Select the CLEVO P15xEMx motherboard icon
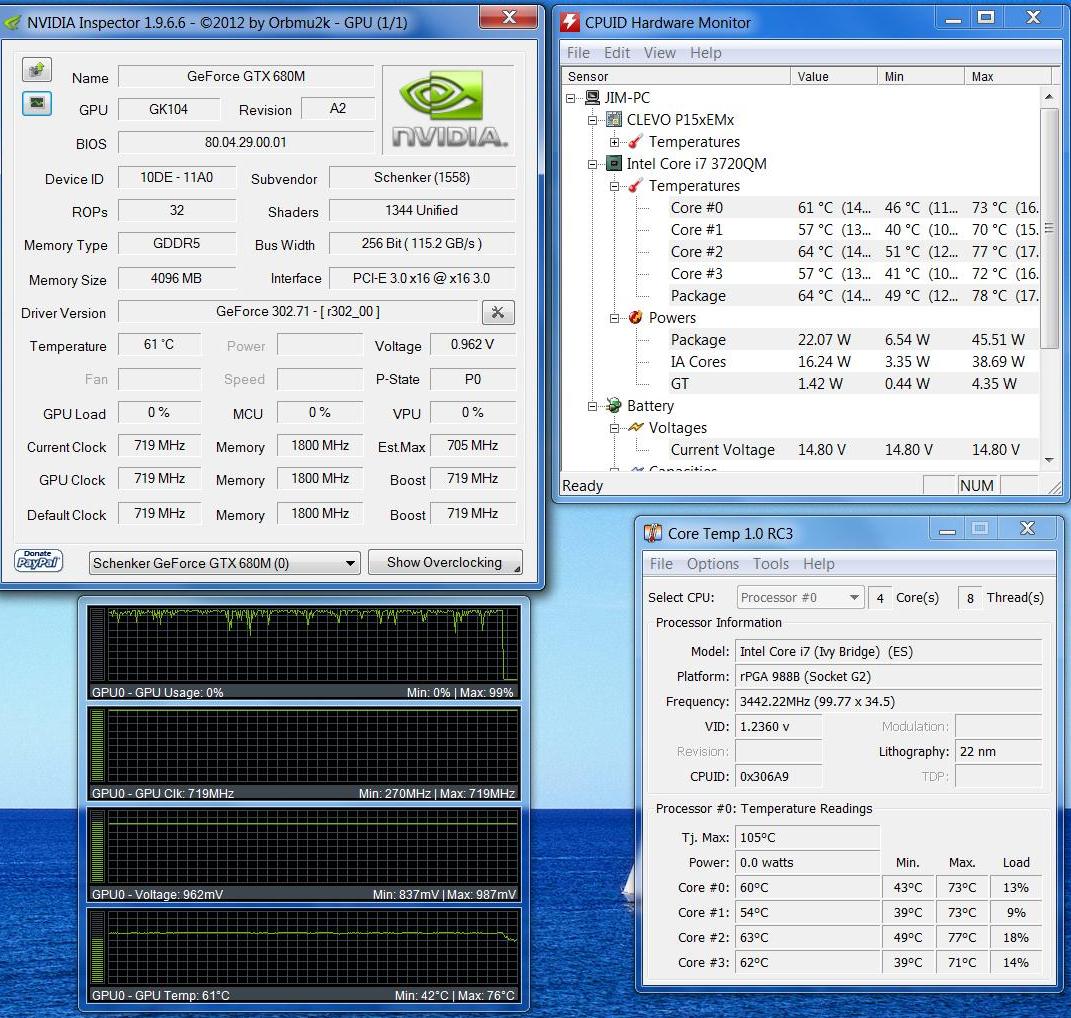This screenshot has height=1018, width=1071. click(614, 120)
